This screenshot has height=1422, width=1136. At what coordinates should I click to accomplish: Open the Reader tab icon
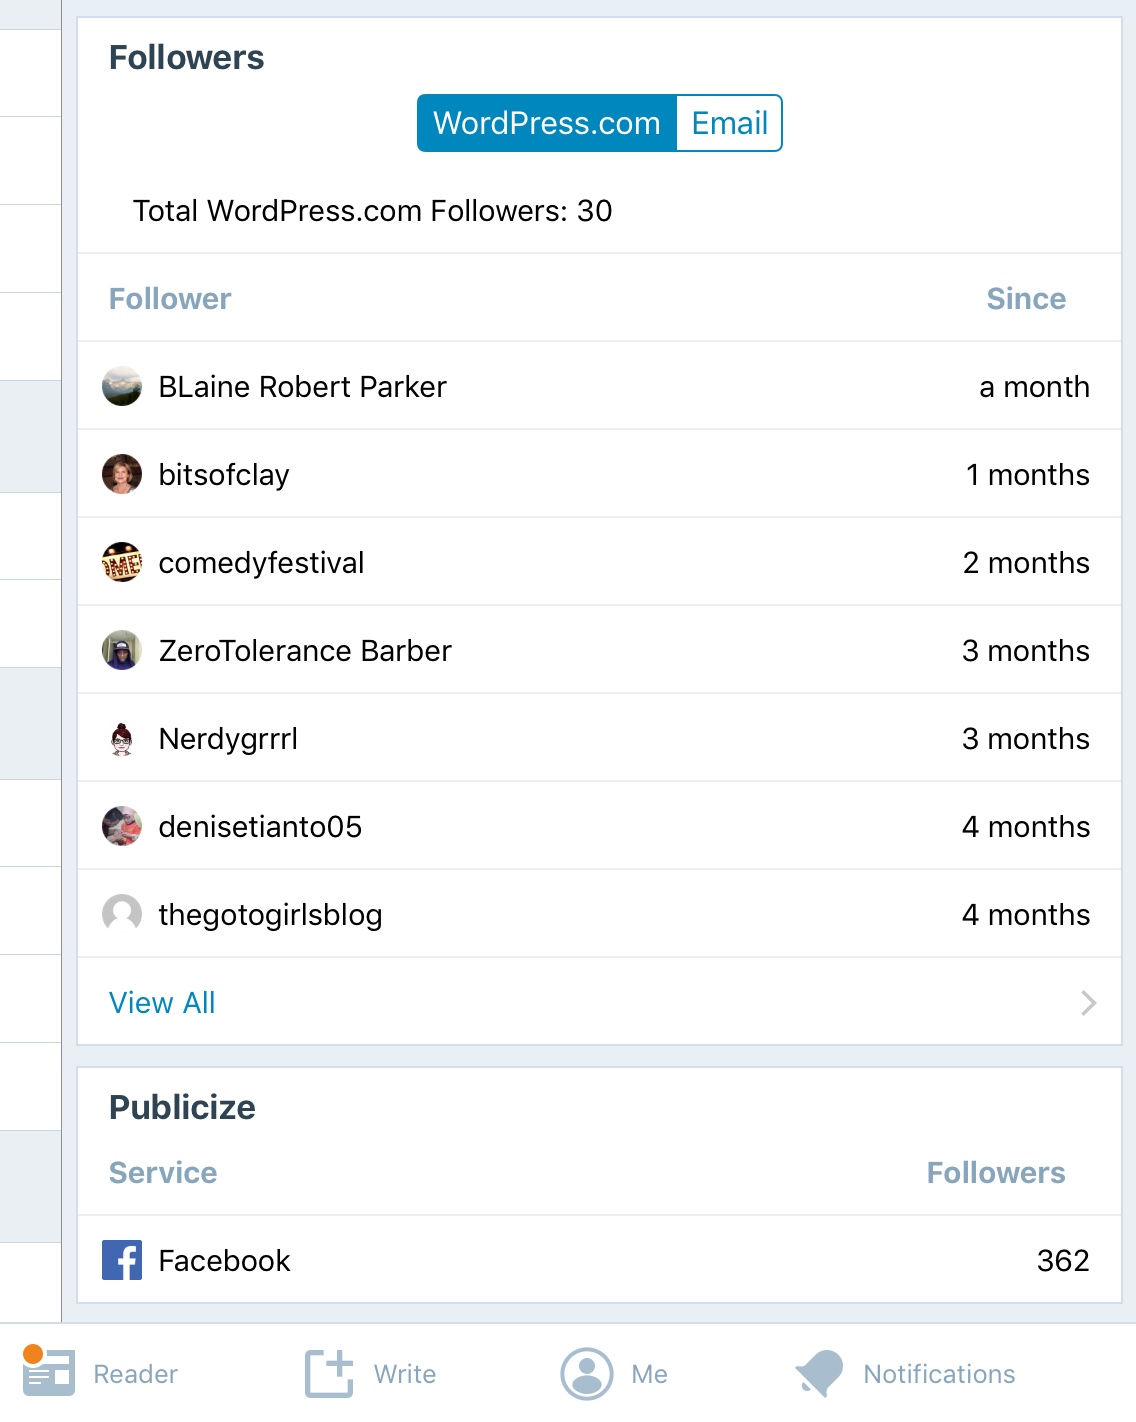48,1372
